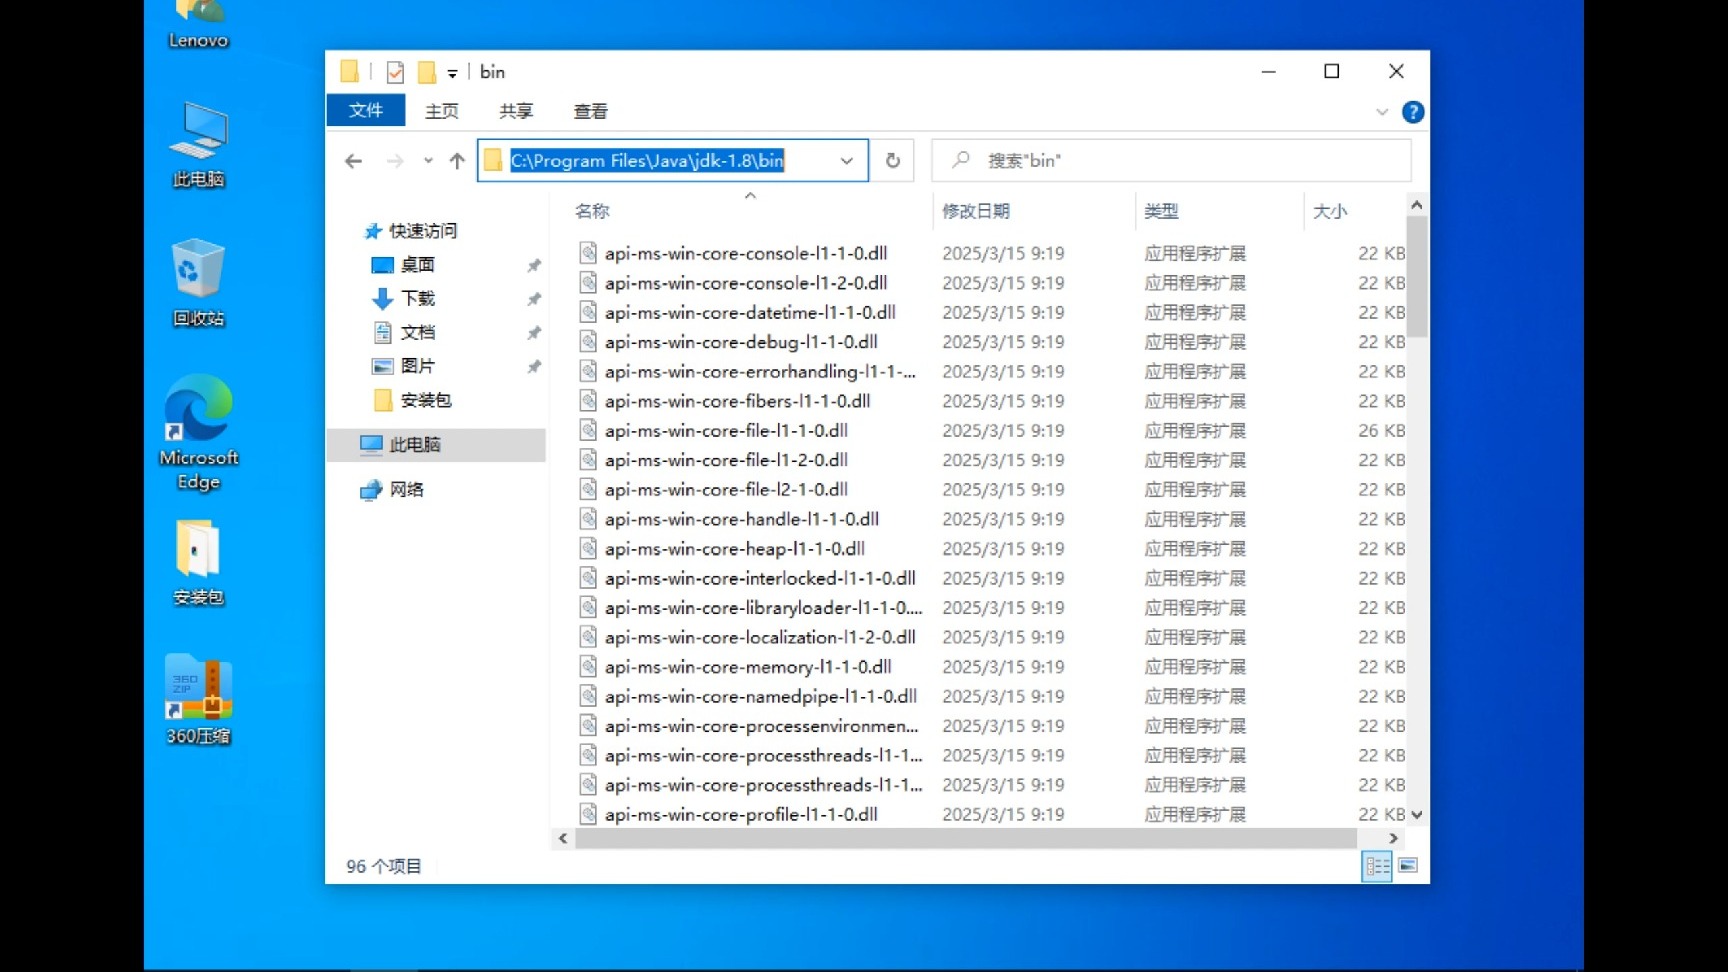Viewport: 1728px width, 972px height.
Task: Sort by the 名称 column header
Action: coord(592,211)
